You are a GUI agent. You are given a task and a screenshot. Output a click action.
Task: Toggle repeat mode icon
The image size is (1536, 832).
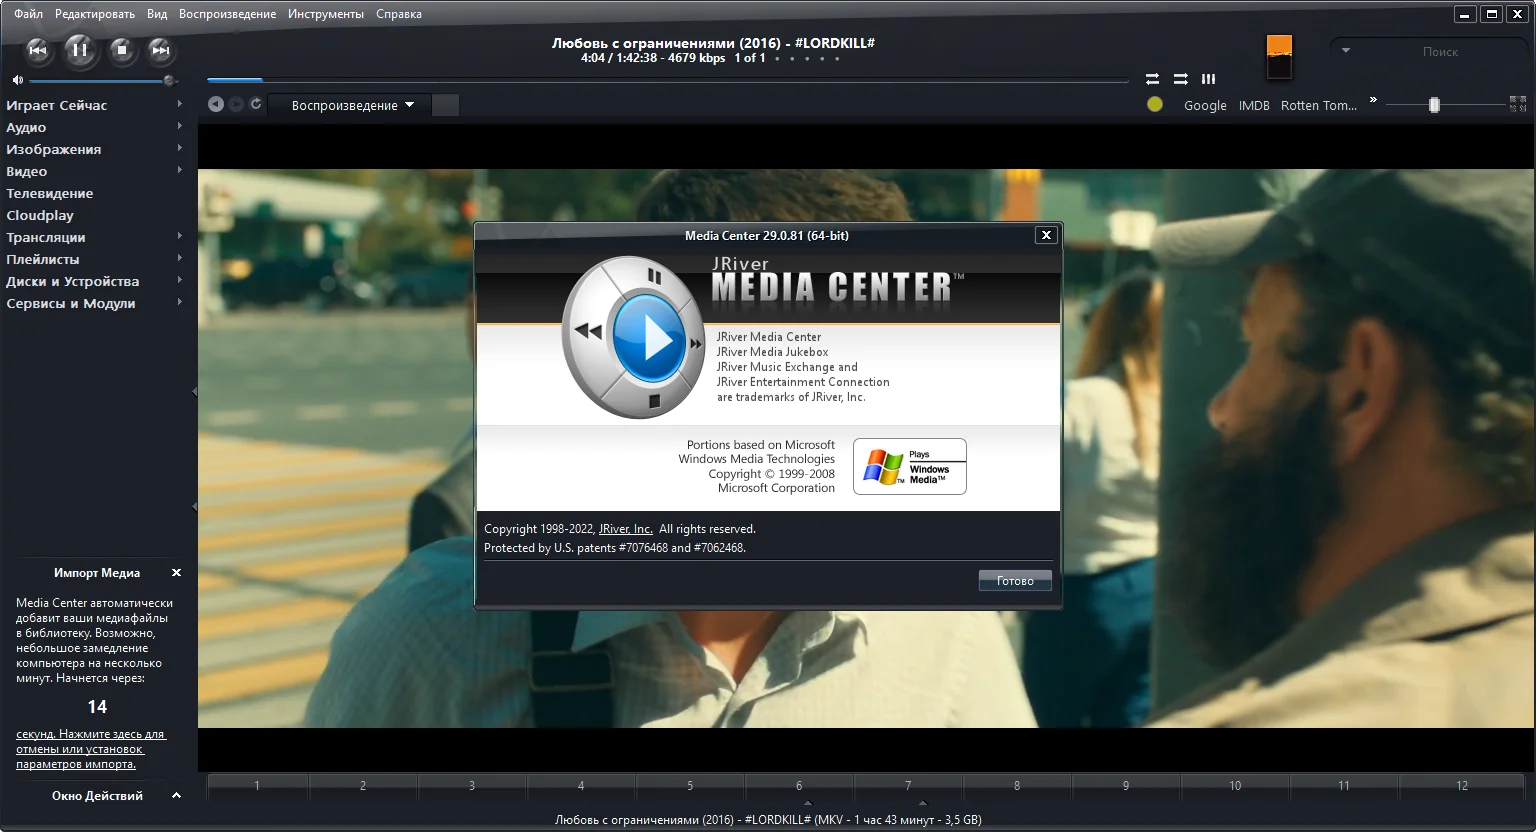tap(1152, 79)
